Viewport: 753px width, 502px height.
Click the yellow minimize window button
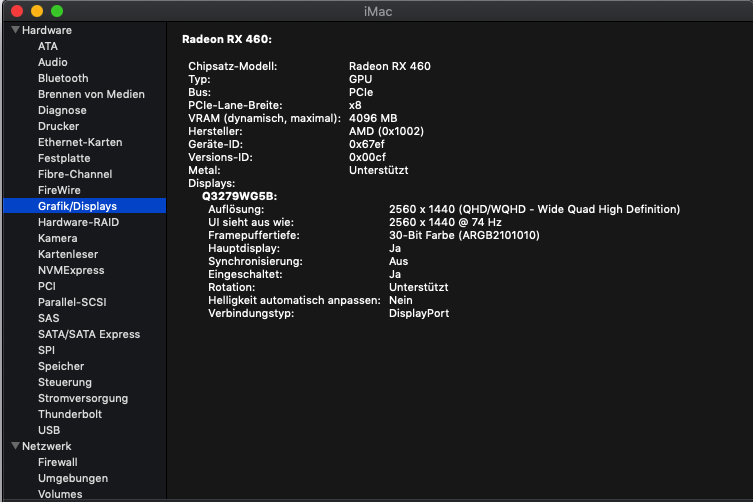[37, 10]
